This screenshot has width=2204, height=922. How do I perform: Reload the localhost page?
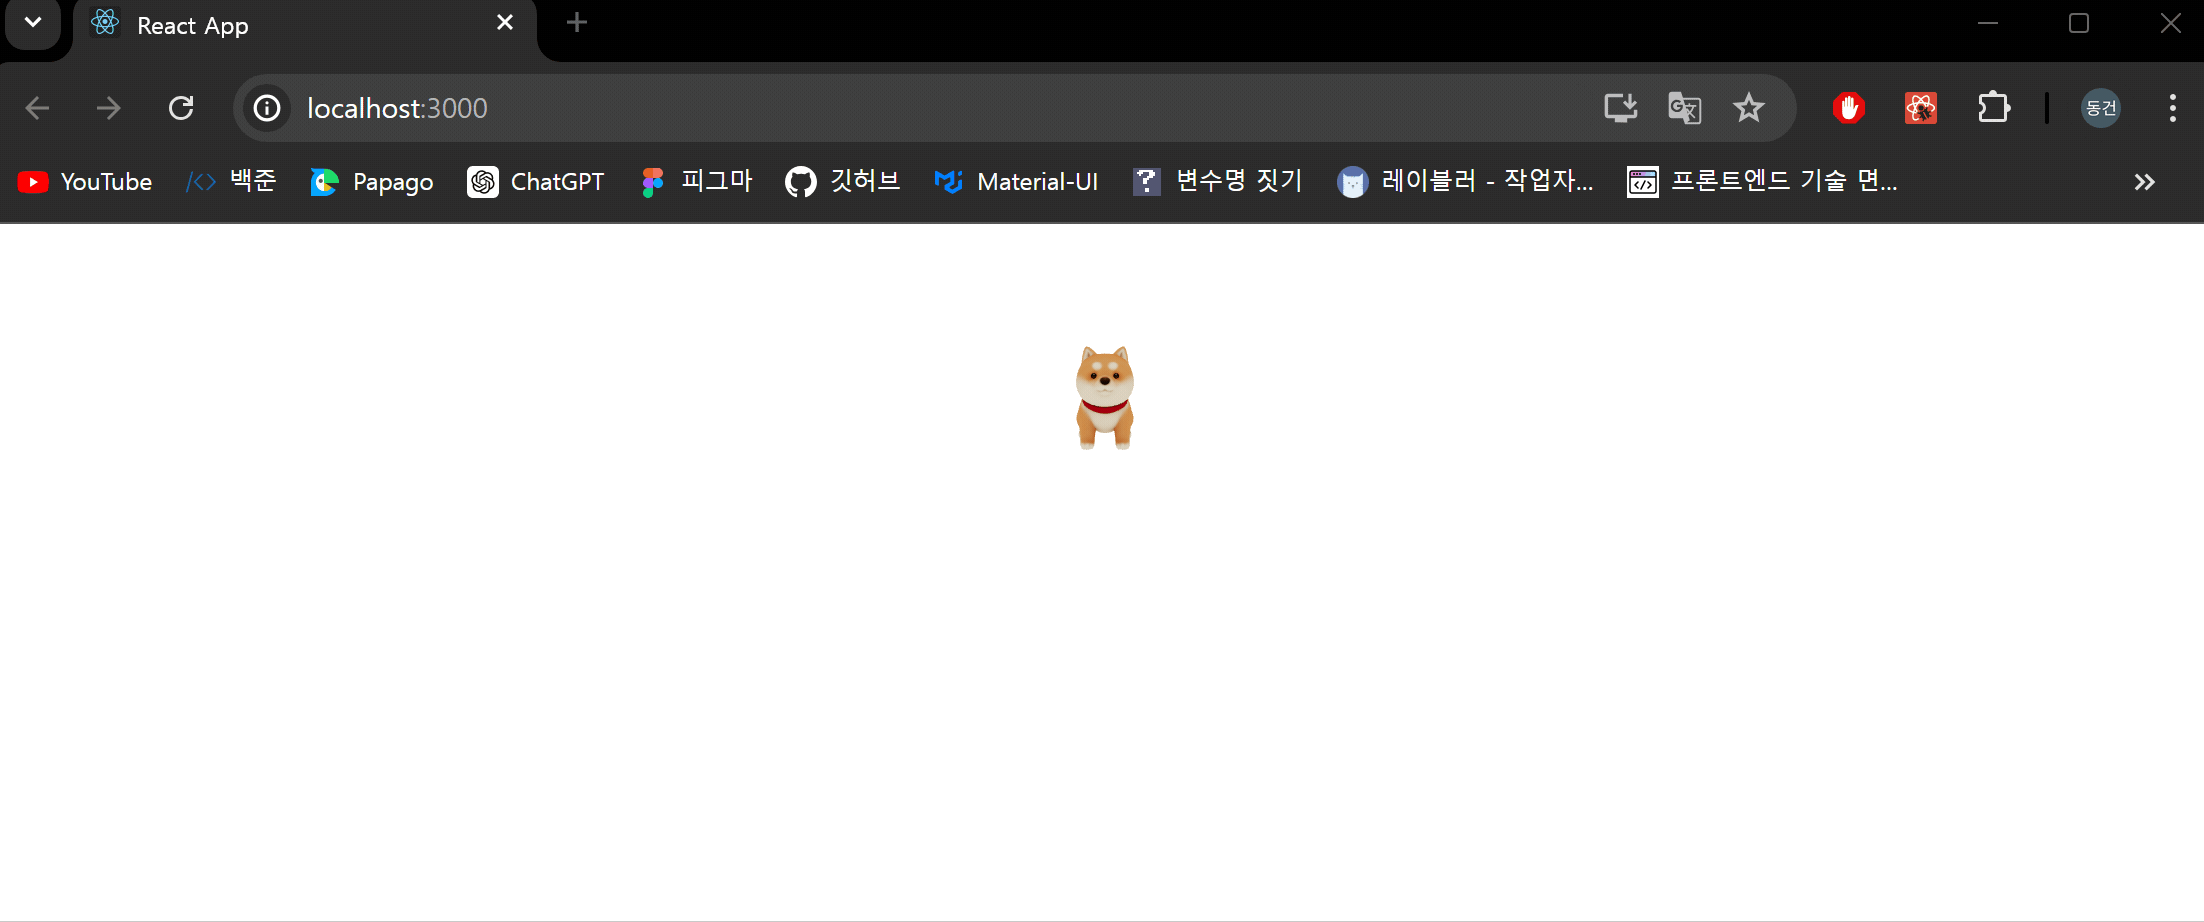point(181,108)
